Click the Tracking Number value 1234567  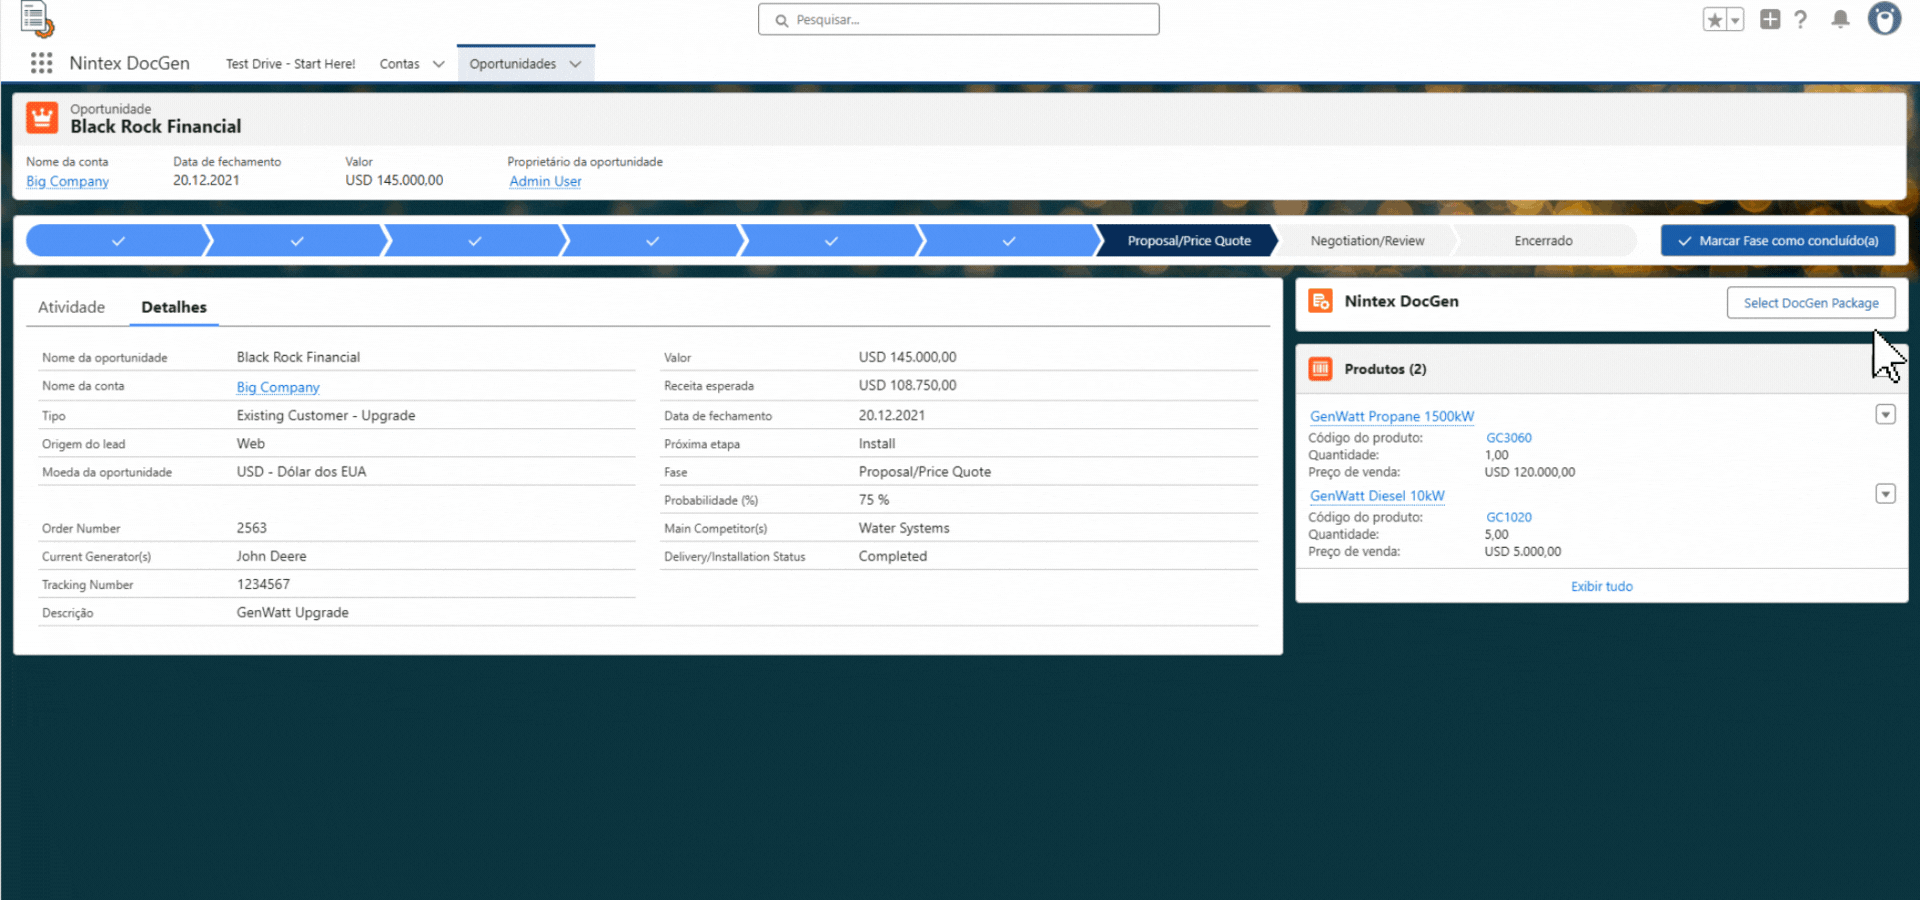click(x=263, y=584)
